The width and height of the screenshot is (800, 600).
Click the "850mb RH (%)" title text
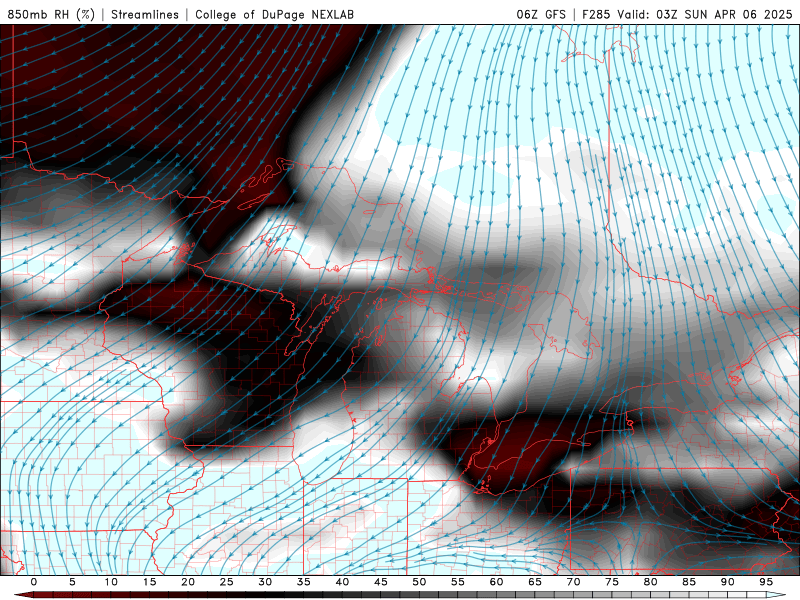pyautogui.click(x=51, y=14)
